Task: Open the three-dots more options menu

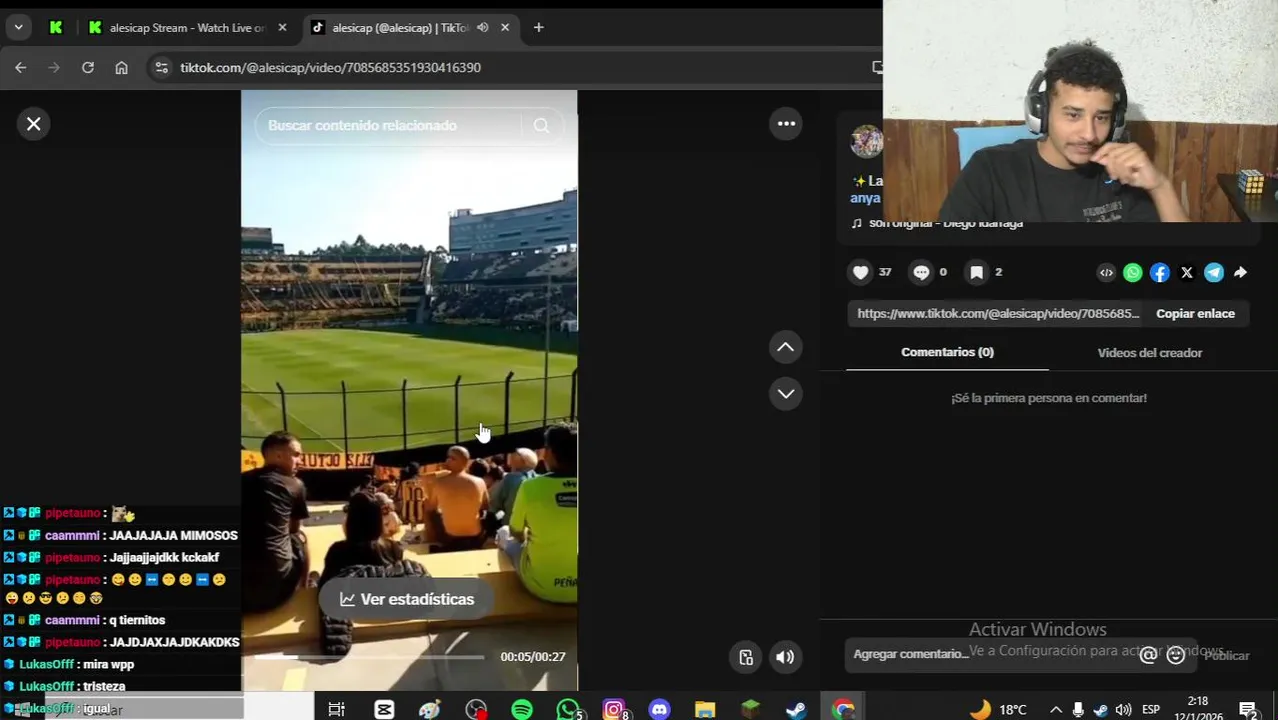Action: point(786,124)
